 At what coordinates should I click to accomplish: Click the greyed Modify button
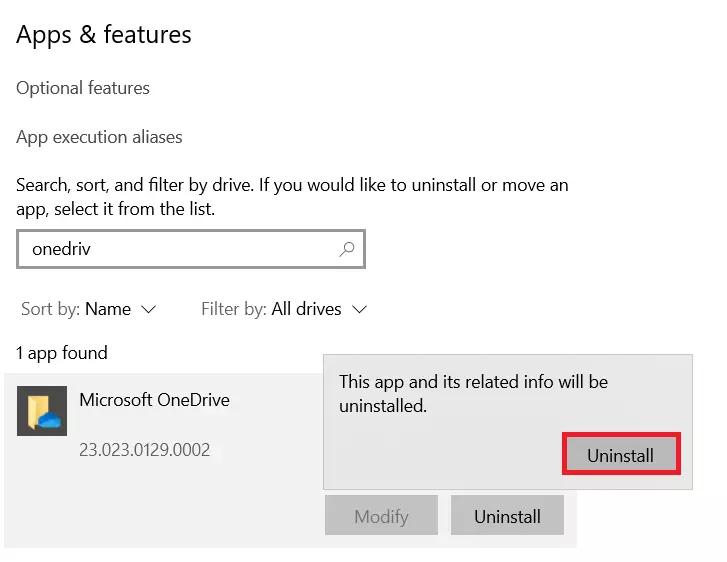pos(381,516)
